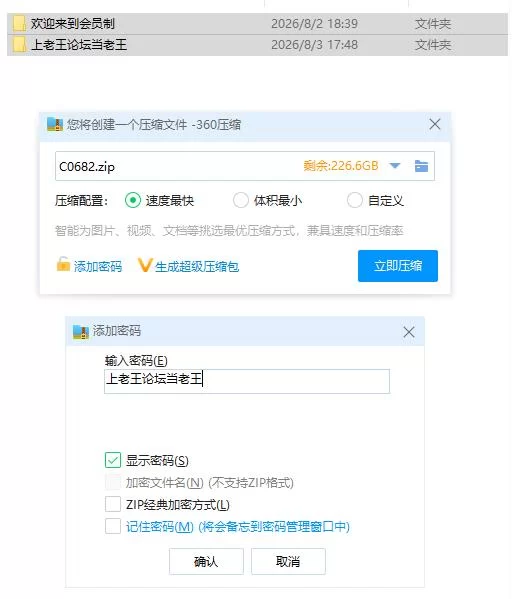Focus the 输入密码 password field
Image resolution: width=532 pixels, height=599 pixels.
click(247, 381)
